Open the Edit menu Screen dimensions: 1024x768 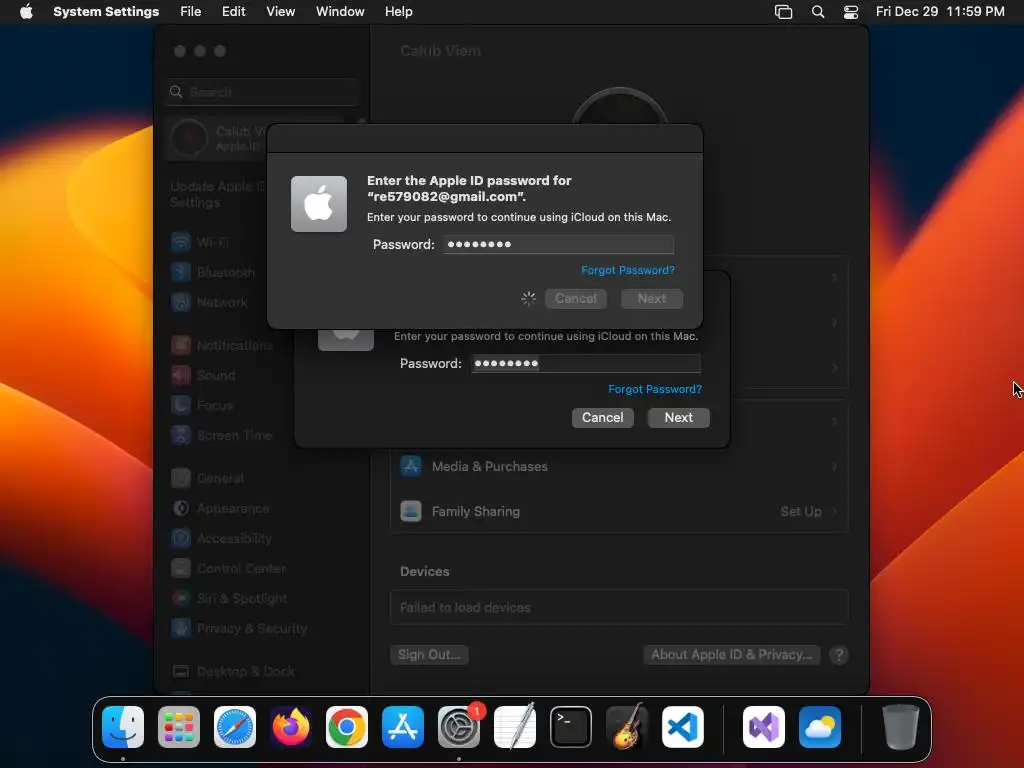(233, 12)
